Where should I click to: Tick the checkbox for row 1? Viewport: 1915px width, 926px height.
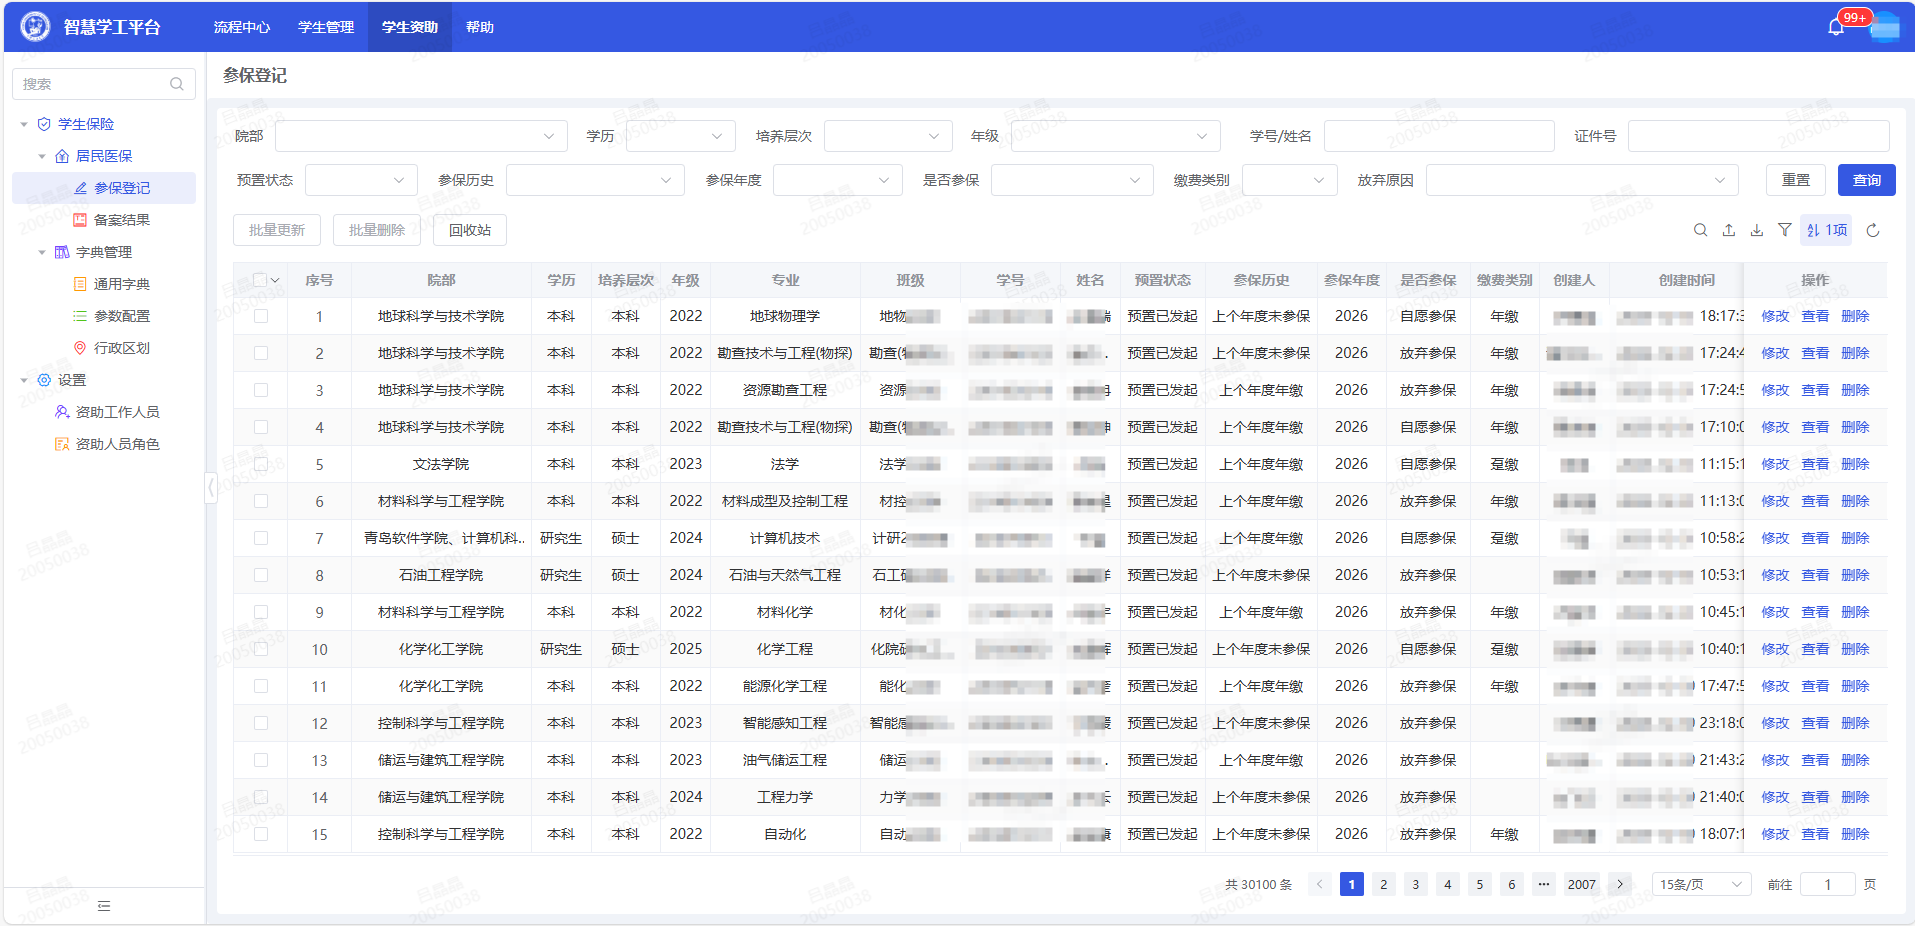261,316
